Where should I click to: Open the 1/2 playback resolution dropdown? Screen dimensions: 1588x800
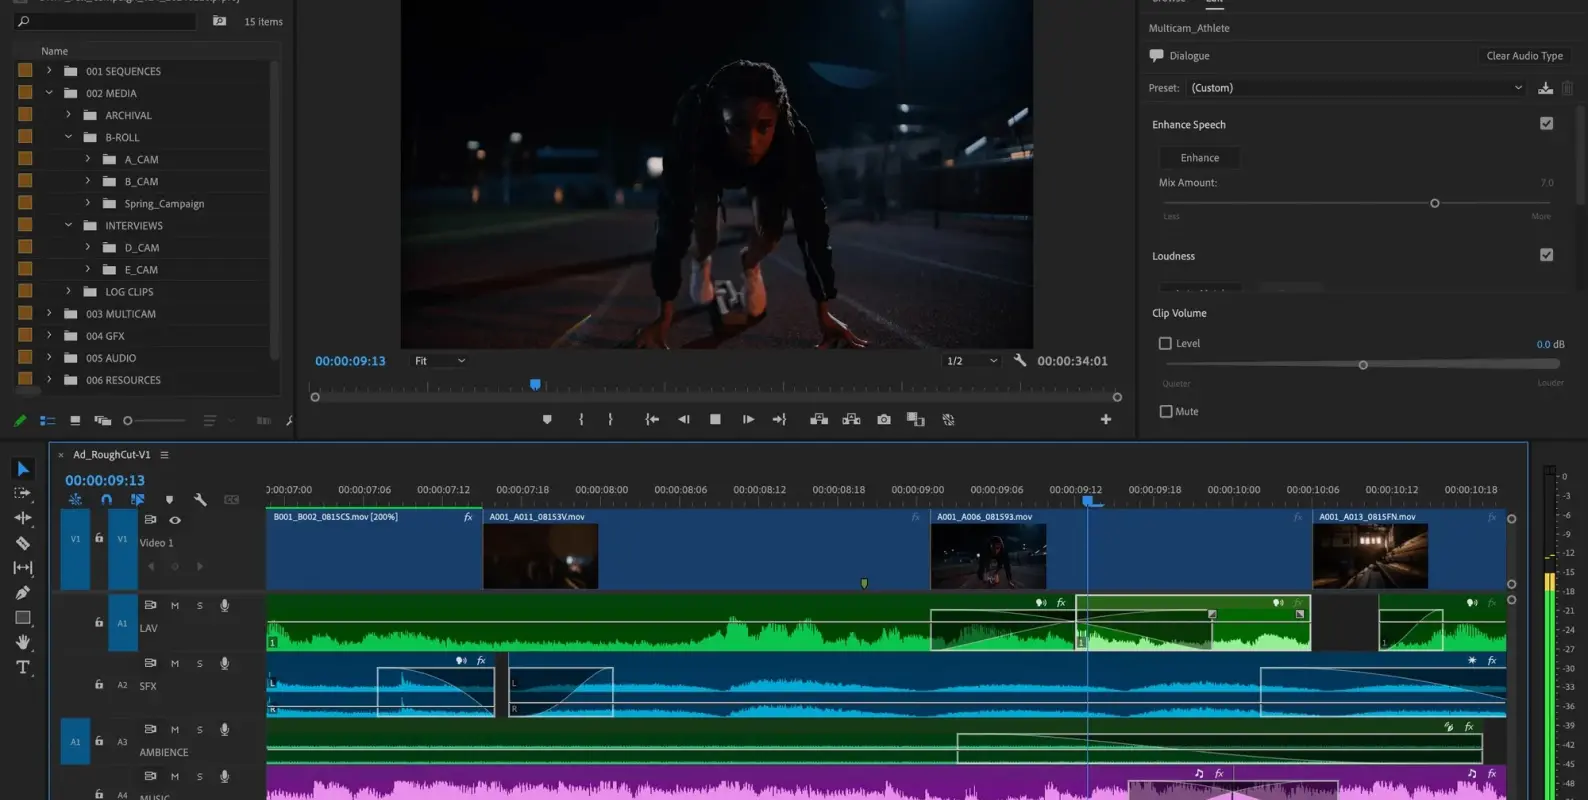972,361
